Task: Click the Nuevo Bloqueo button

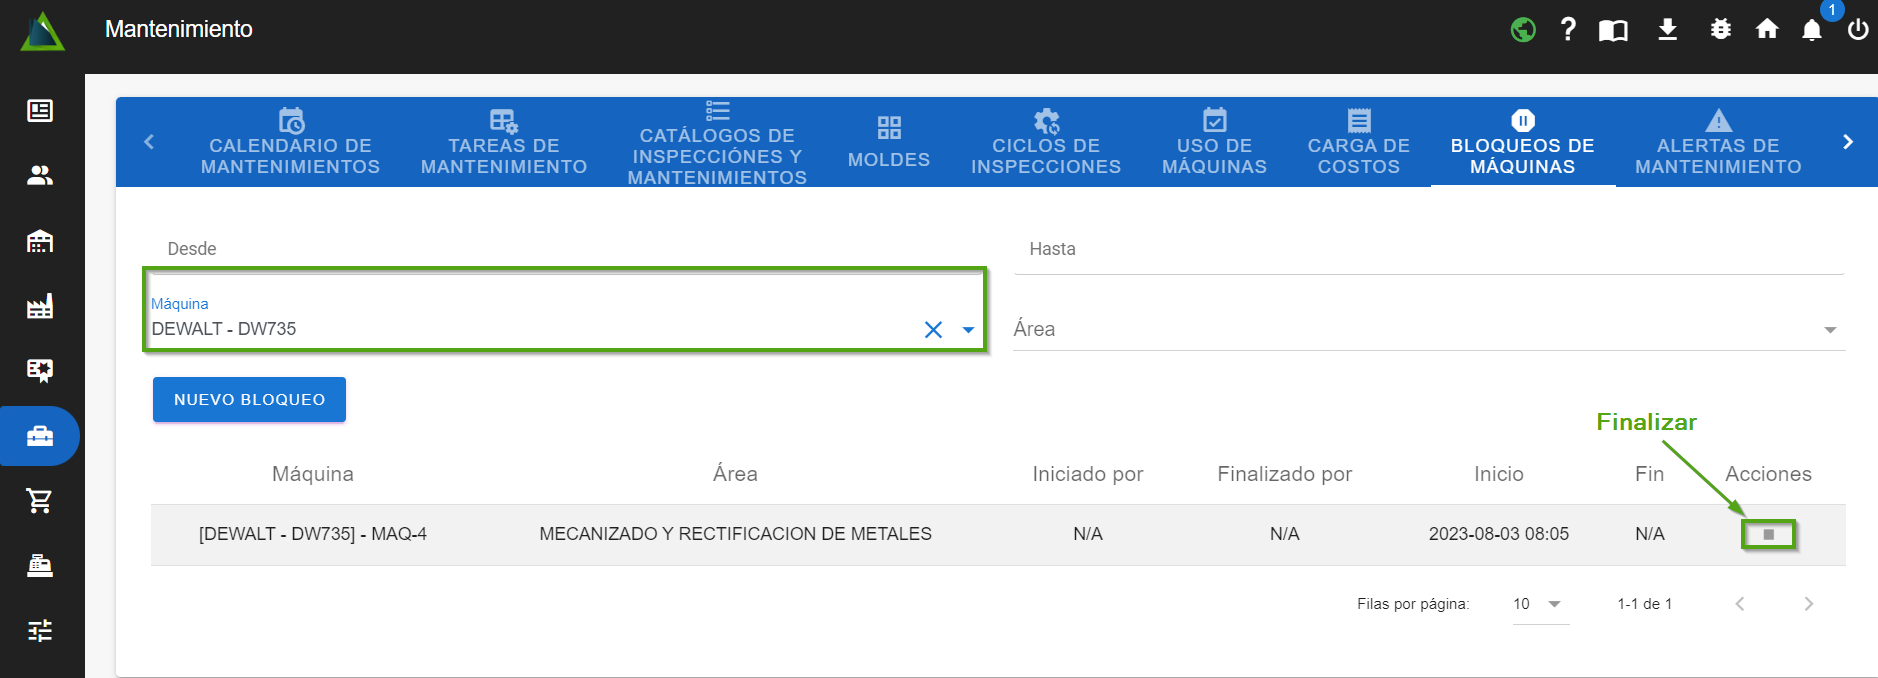Action: coord(249,400)
